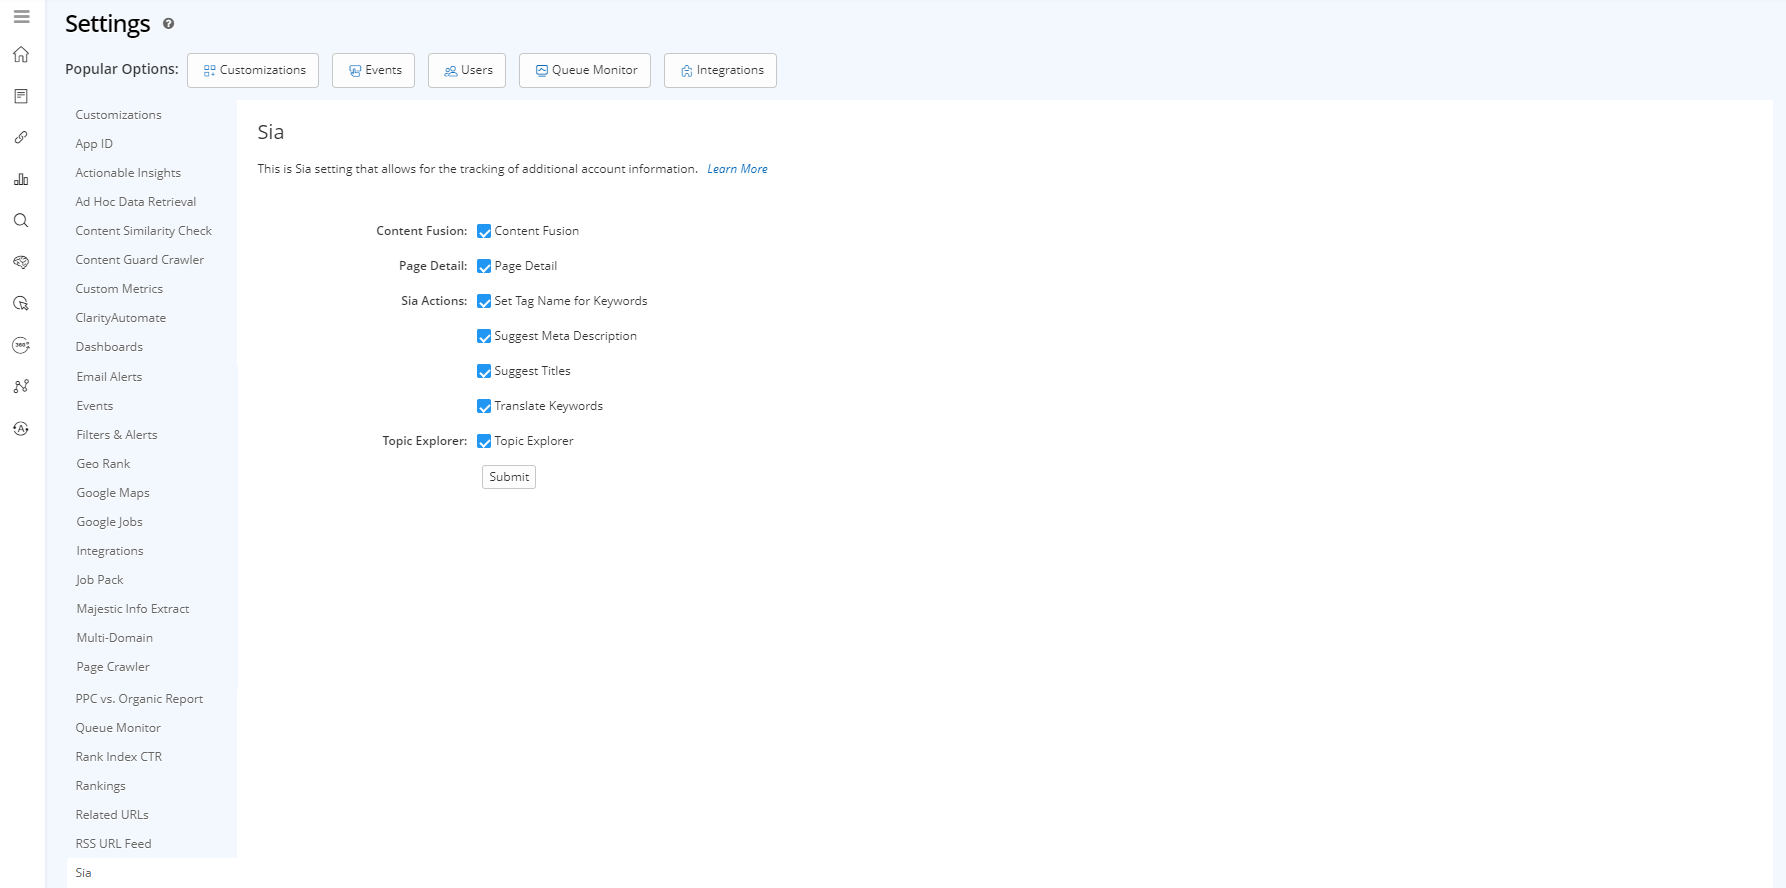Screen dimensions: 1786x888
Task: Open the link (chain) icon in the sidebar
Action: (x=21, y=138)
